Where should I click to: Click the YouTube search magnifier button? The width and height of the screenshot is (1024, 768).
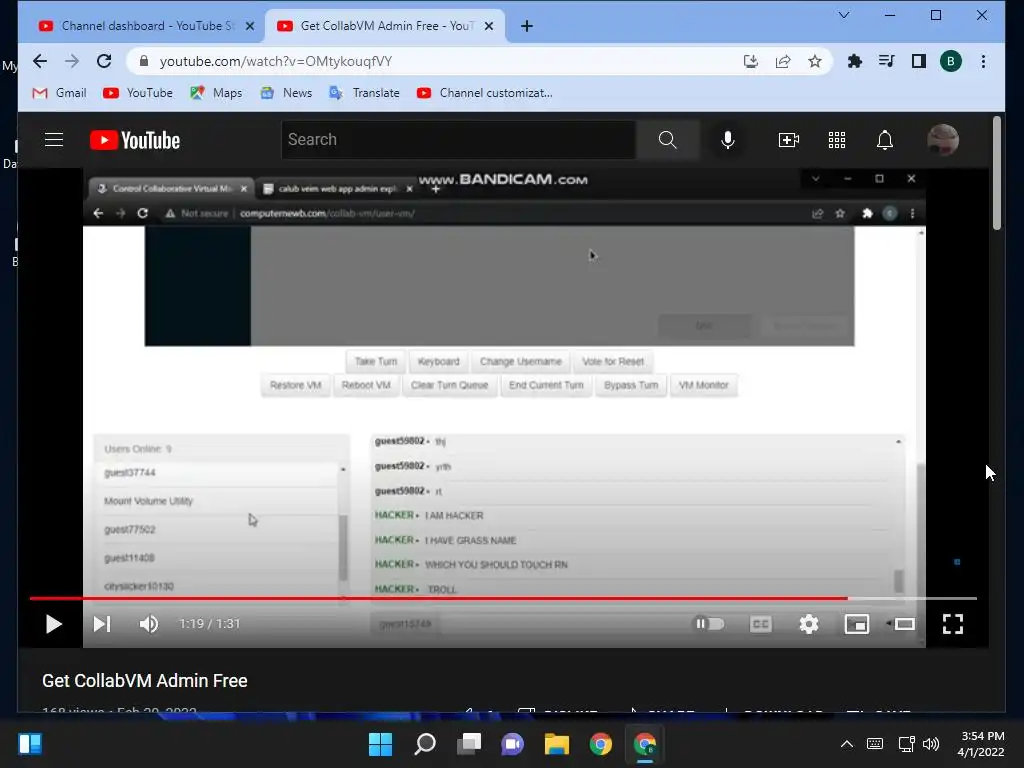pyautogui.click(x=667, y=140)
